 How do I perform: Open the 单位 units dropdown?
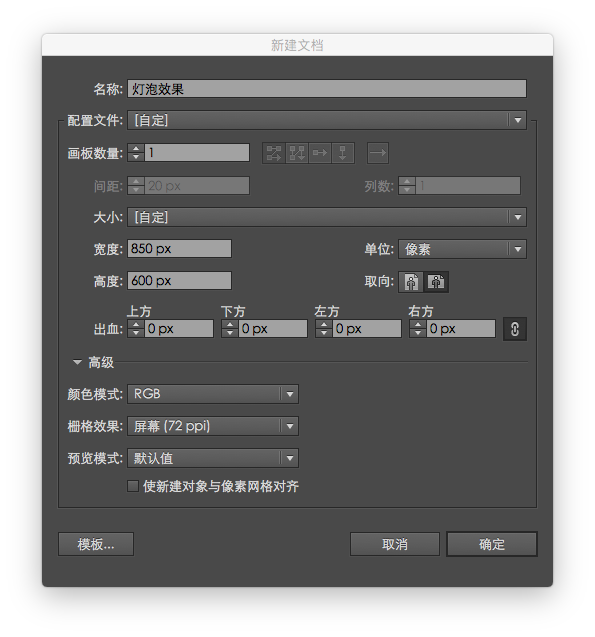click(462, 249)
